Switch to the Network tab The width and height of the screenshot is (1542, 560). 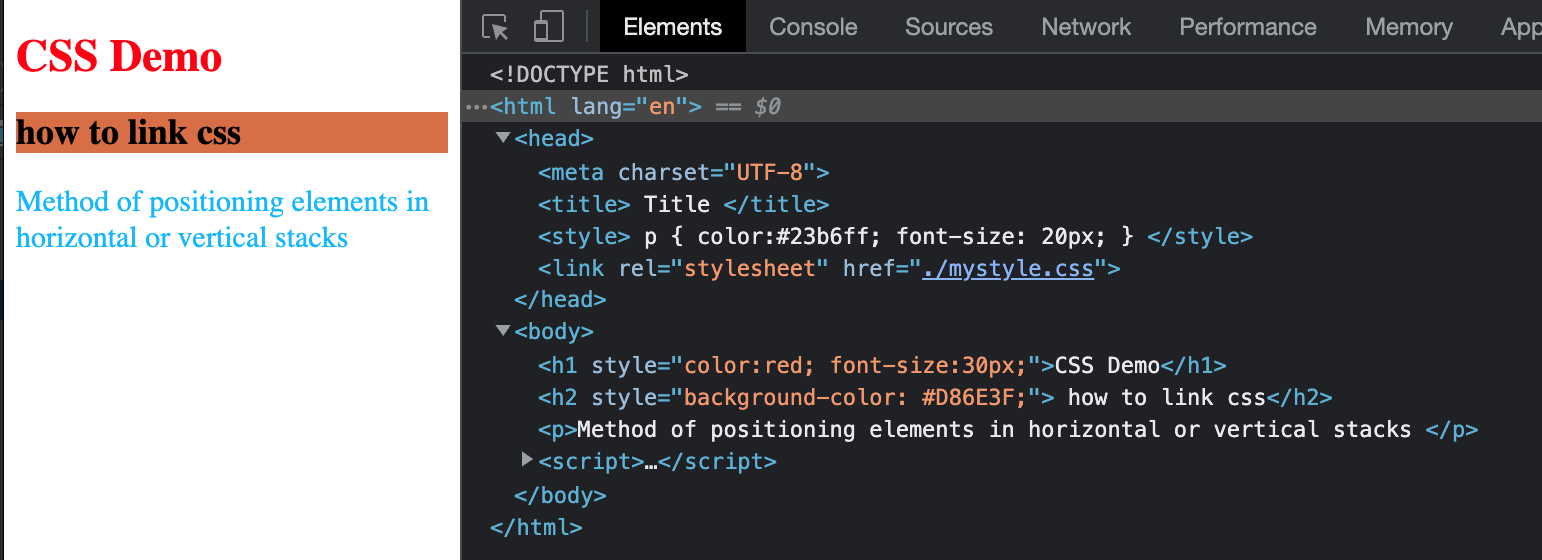coord(1086,27)
